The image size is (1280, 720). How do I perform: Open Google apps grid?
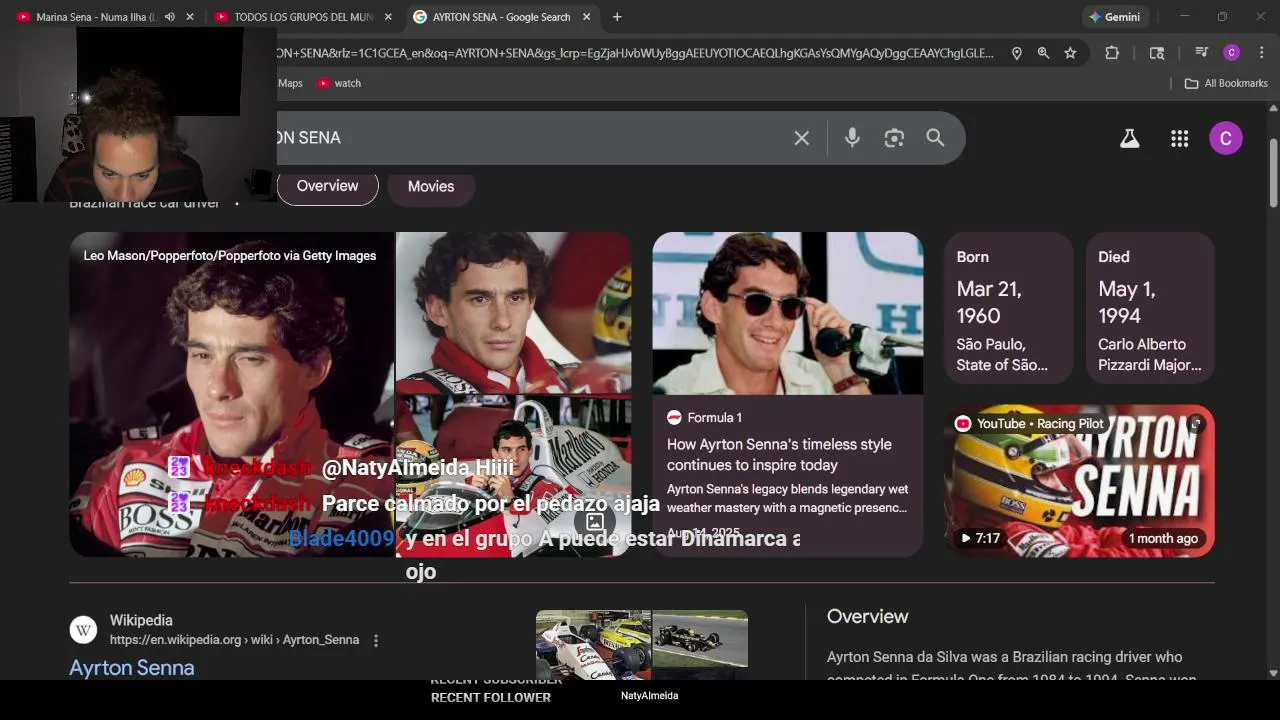click(1179, 139)
